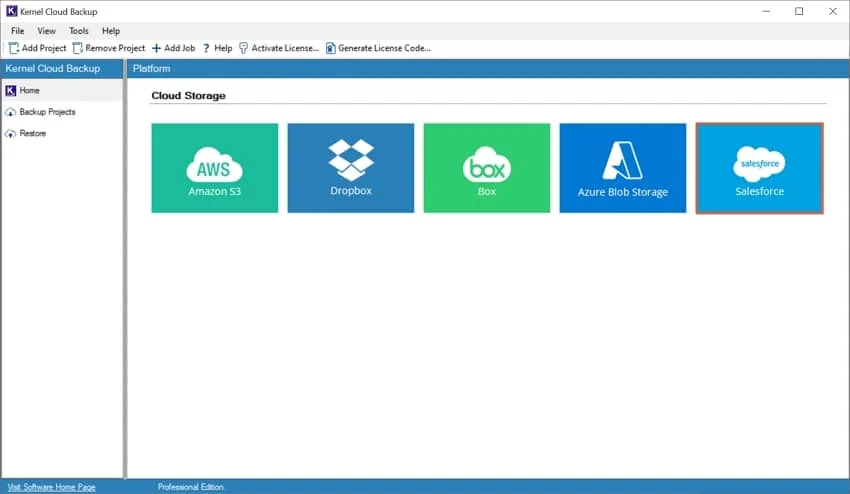
Task: Click Activate License in the toolbar
Action: point(279,48)
